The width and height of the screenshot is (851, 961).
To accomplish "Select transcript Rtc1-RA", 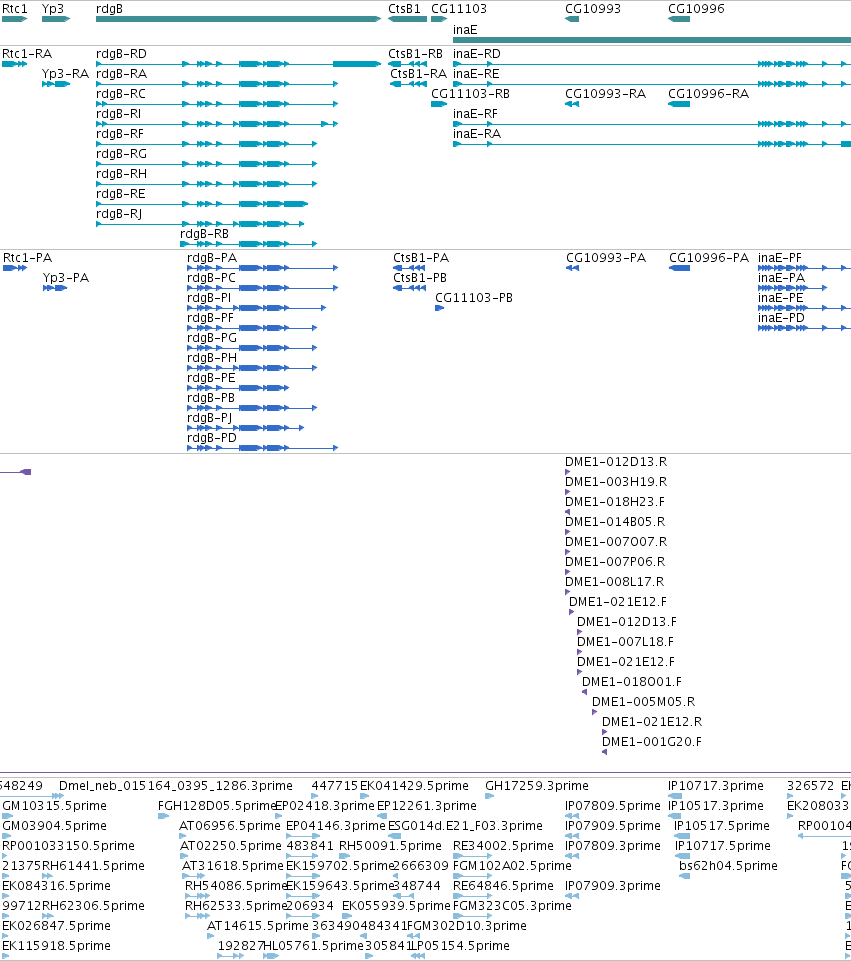I will pos(15,64).
